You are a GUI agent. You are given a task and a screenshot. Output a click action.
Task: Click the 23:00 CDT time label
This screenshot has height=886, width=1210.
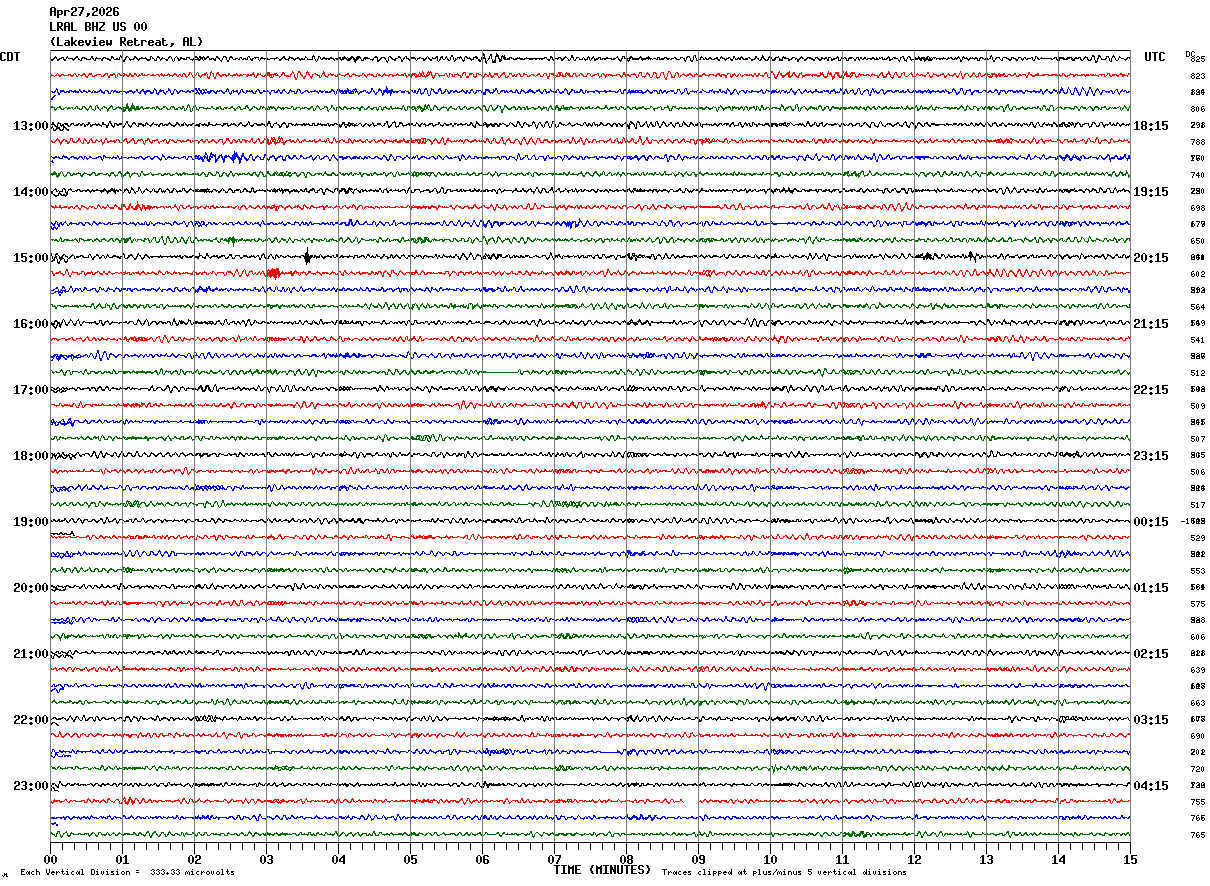click(x=30, y=786)
